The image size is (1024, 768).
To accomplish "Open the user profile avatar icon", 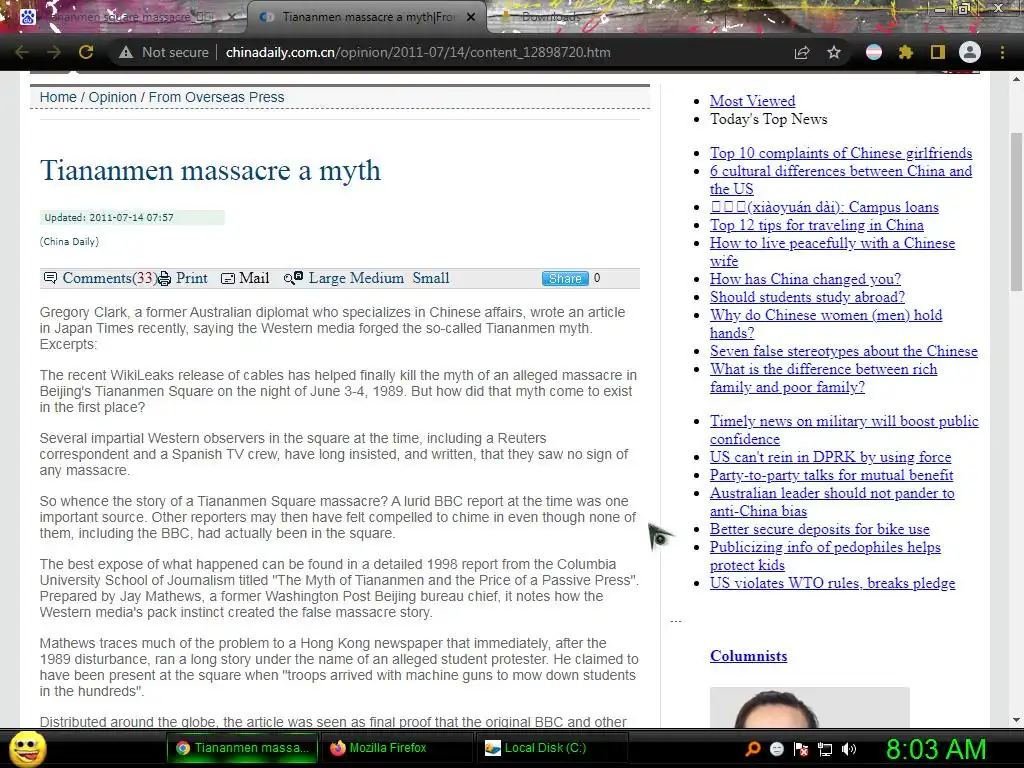I will point(970,52).
